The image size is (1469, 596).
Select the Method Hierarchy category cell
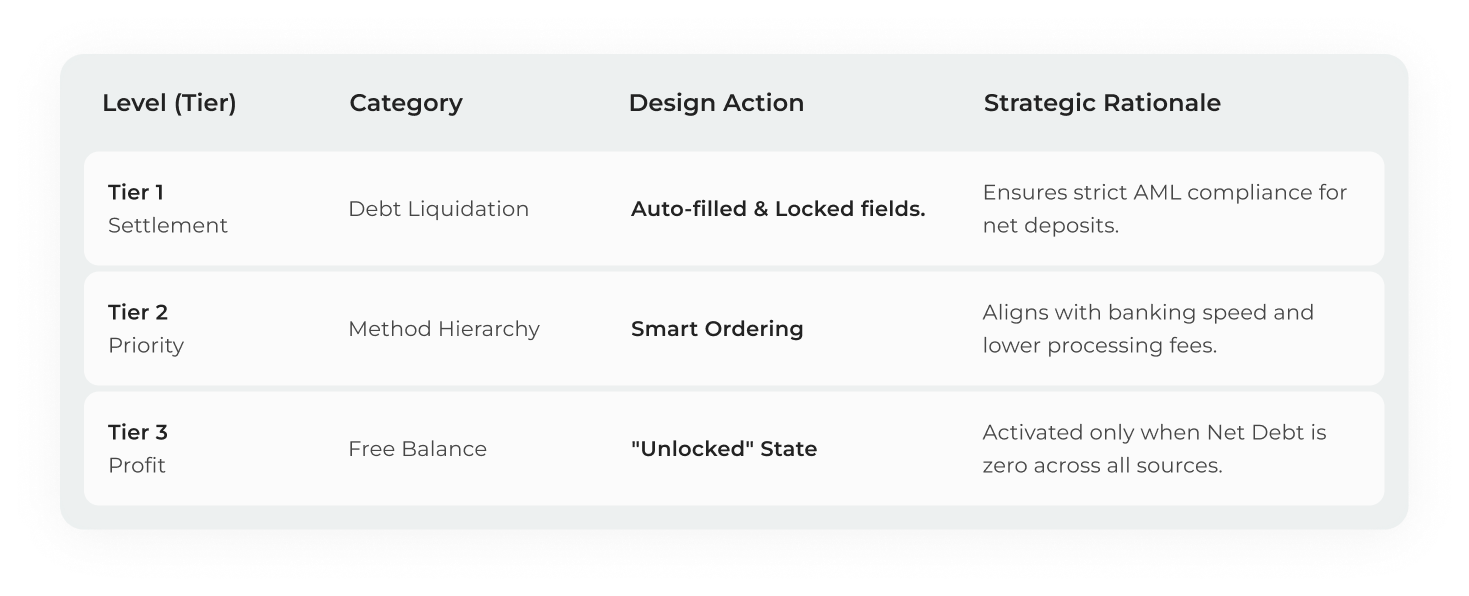[443, 329]
